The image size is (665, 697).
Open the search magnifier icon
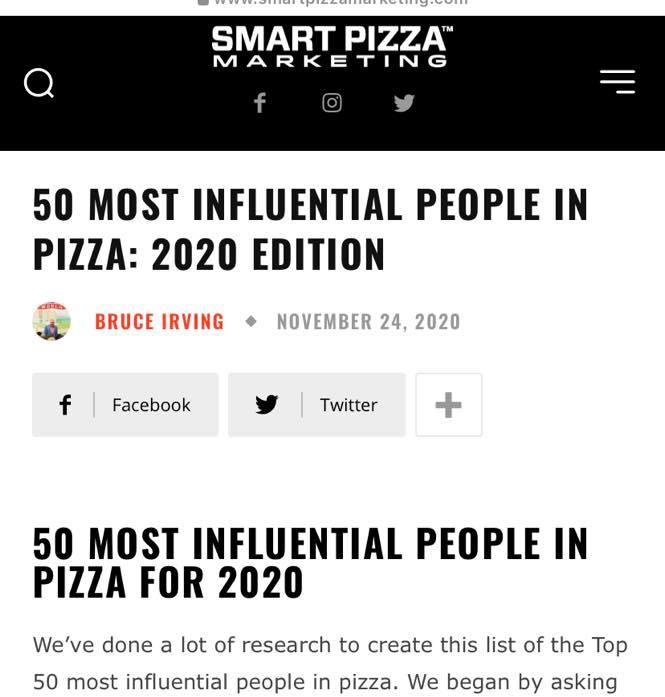click(x=39, y=83)
